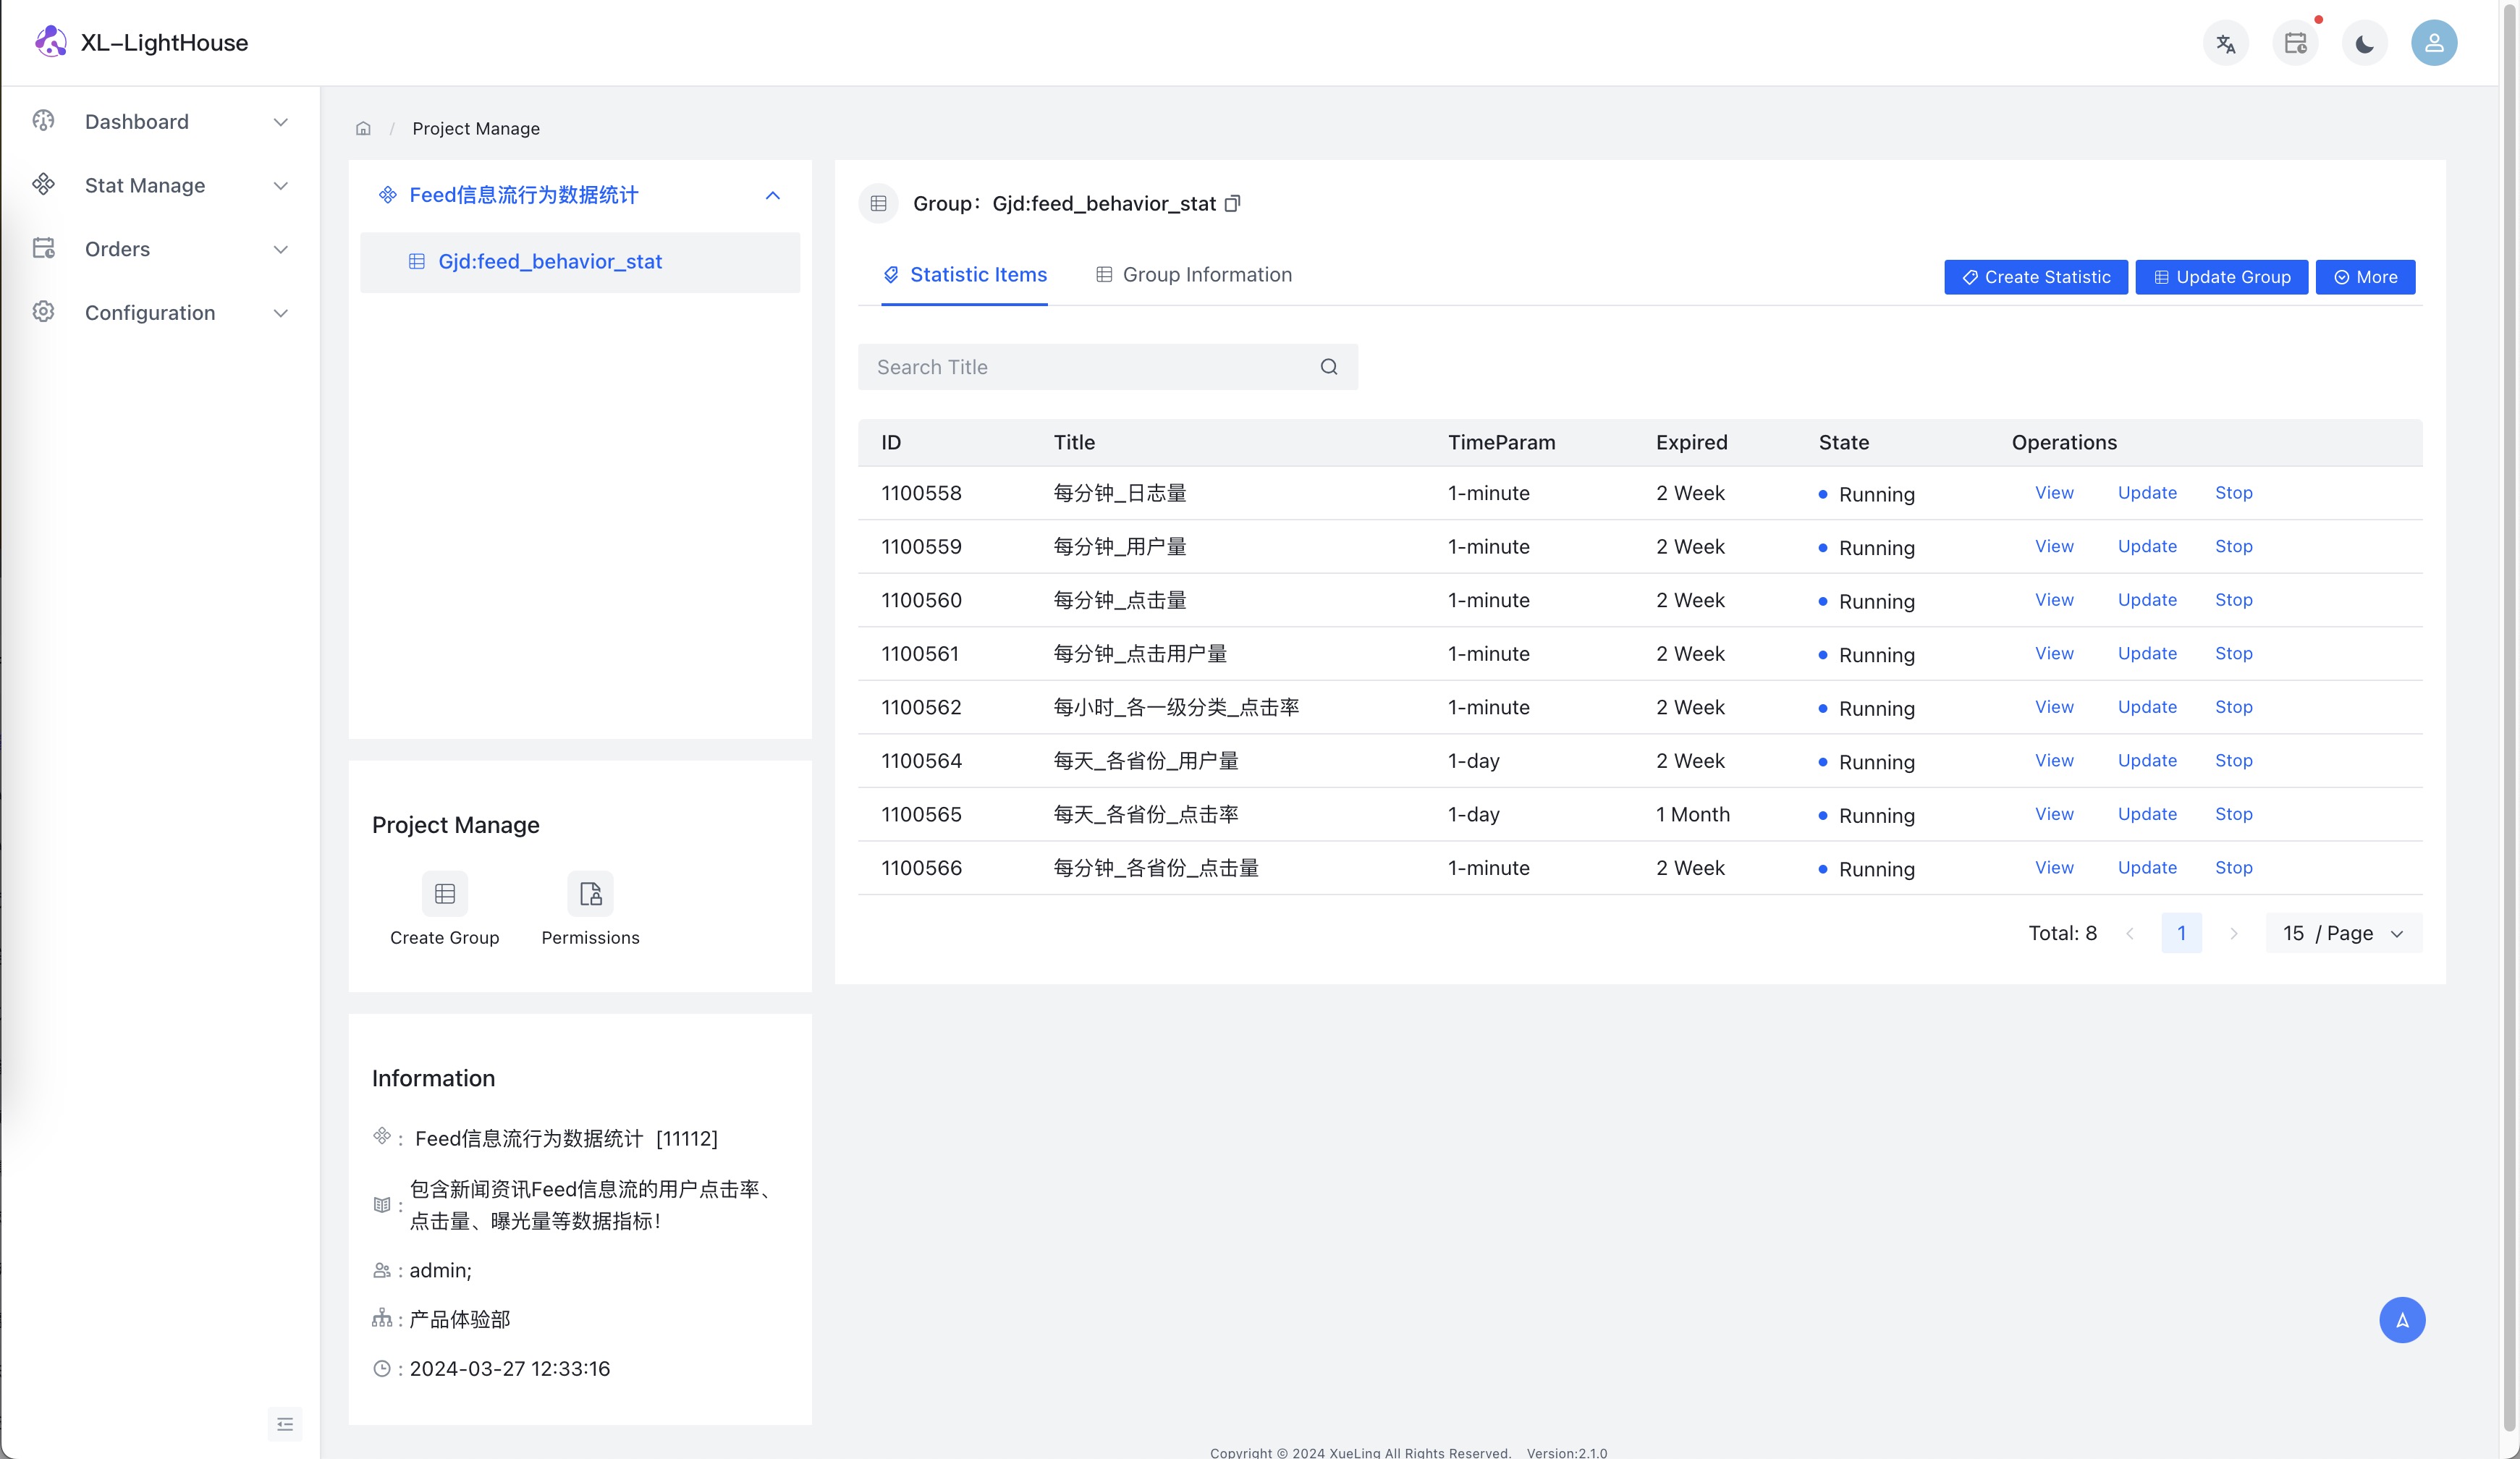The height and width of the screenshot is (1459, 2520).
Task: Stop the statistic with ID 1100558
Action: coord(2233,492)
